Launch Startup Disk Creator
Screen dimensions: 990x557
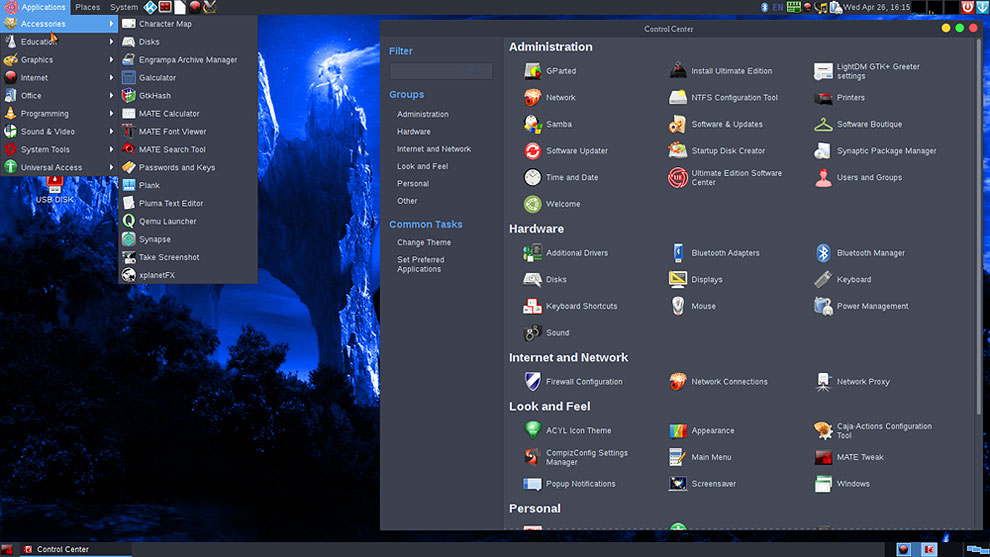[717, 150]
